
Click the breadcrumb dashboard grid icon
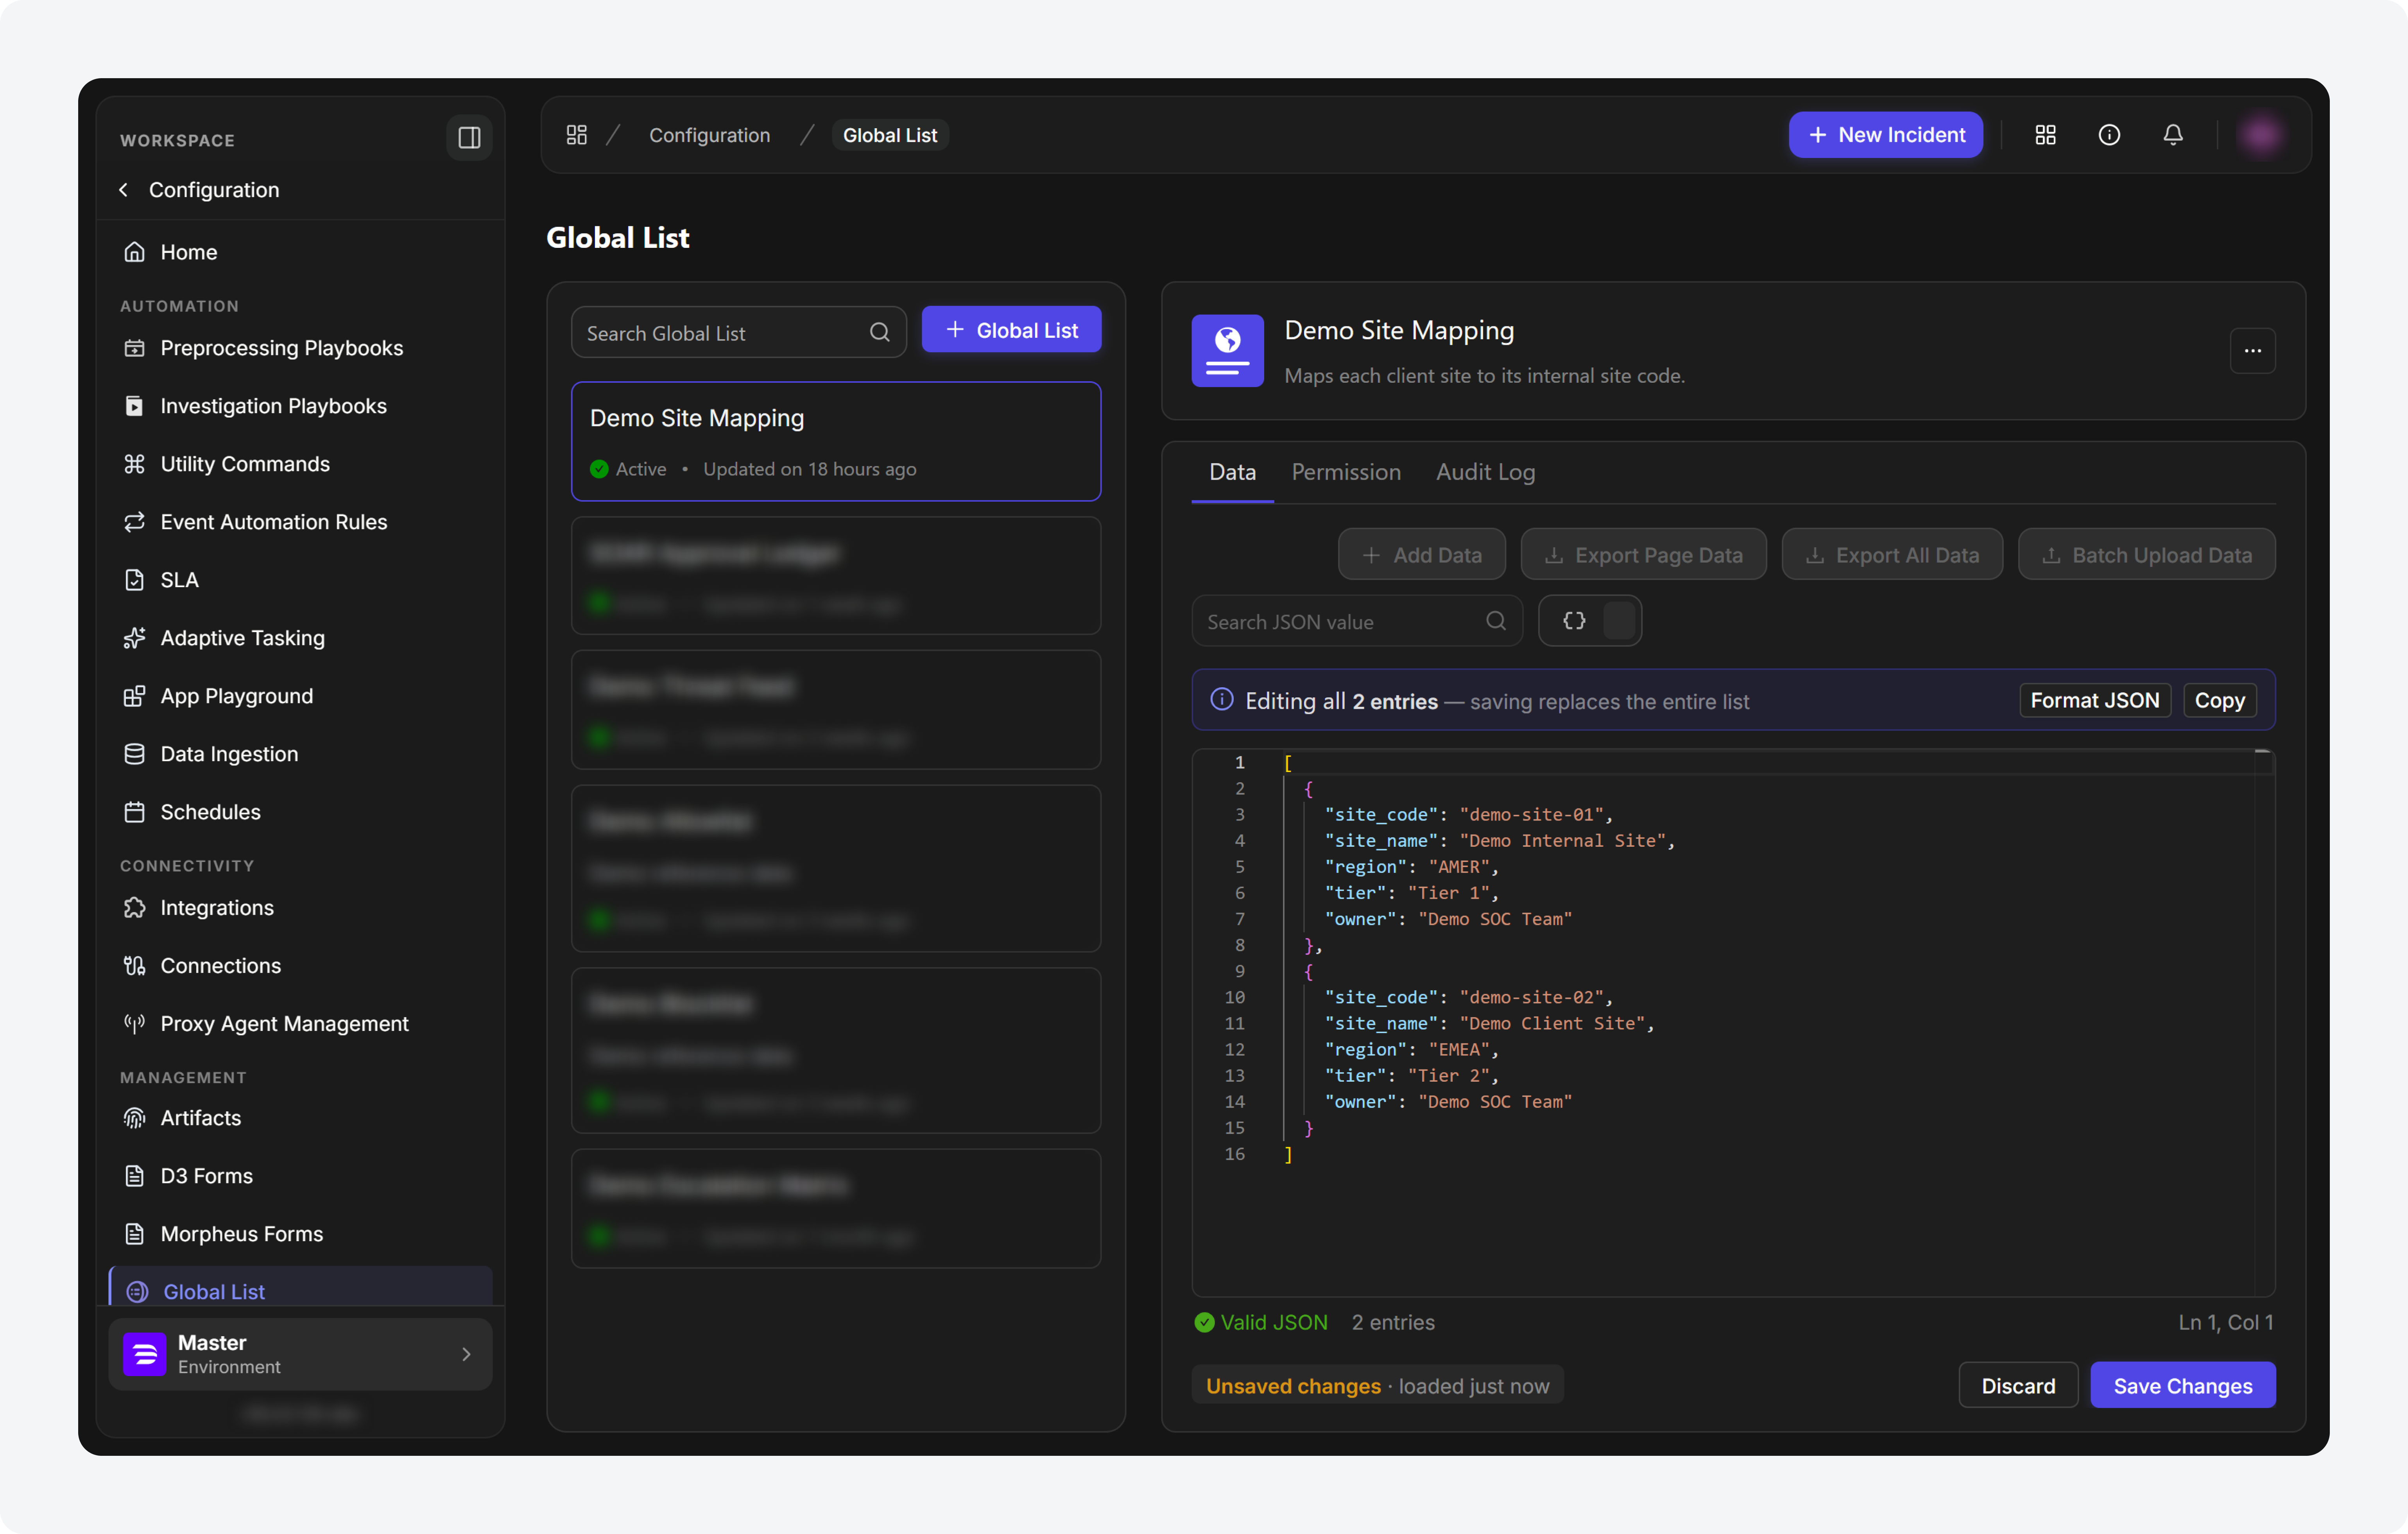point(577,135)
